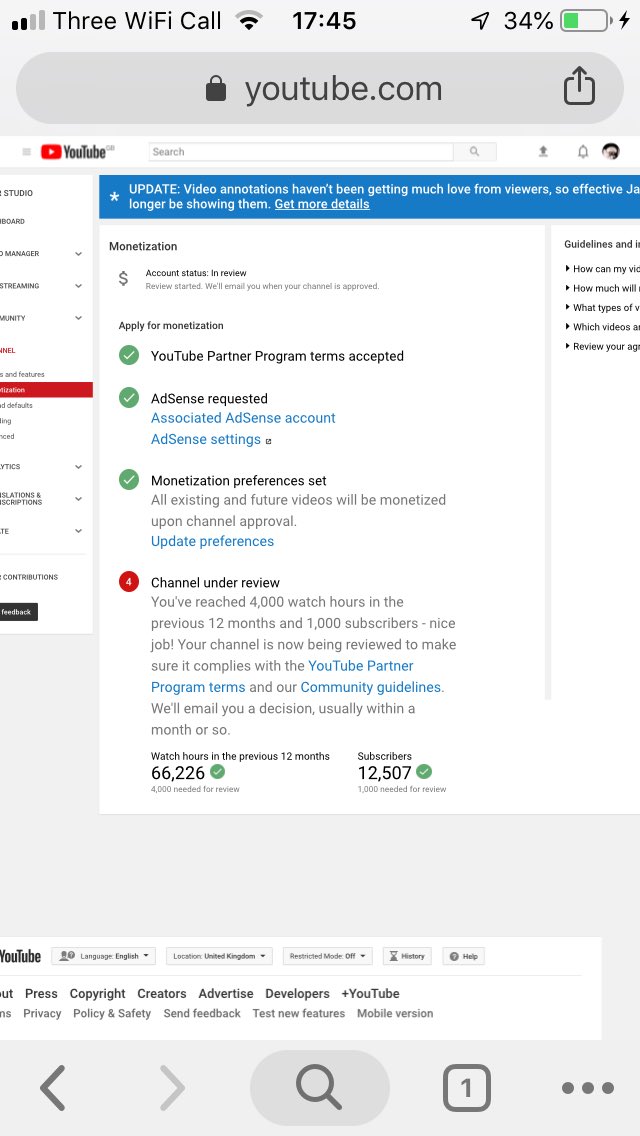Open the browser three-dot menu
Viewport: 640px width, 1136px height.
point(588,1087)
